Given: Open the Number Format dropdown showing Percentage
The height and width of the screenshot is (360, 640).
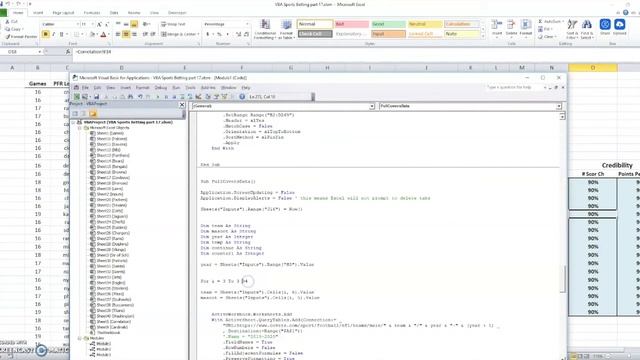Looking at the screenshot, I should (x=247, y=24).
